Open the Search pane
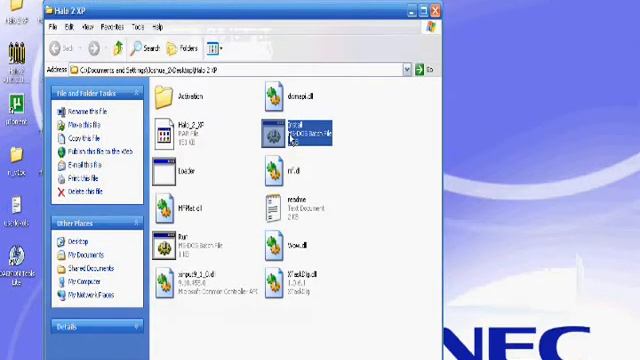The image size is (640, 360). (145, 49)
